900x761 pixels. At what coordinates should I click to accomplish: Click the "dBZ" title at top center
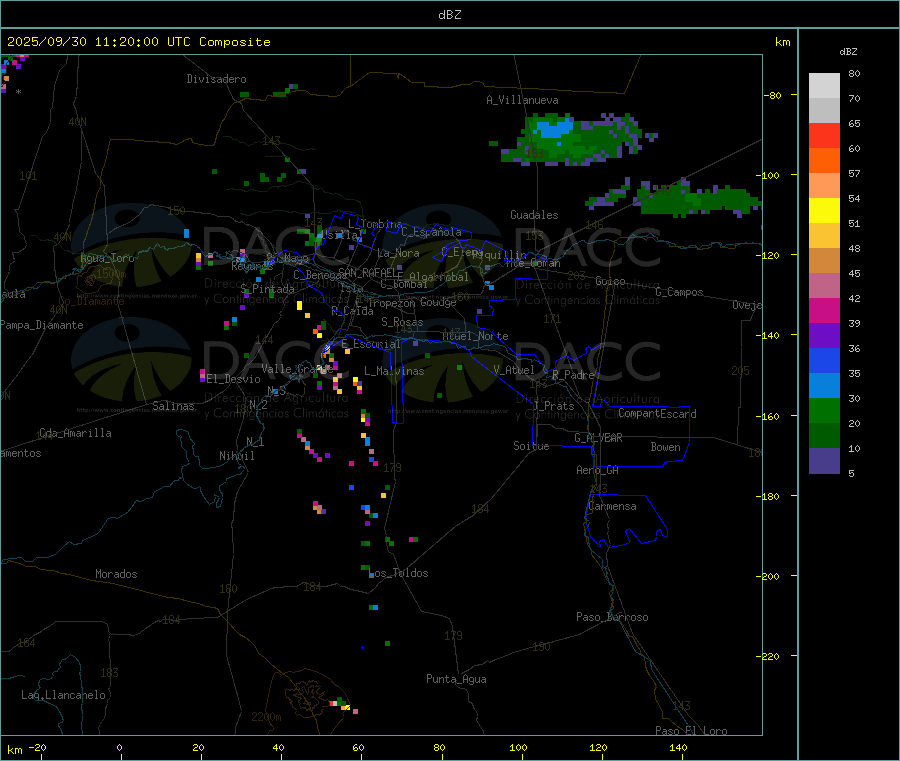(x=449, y=15)
